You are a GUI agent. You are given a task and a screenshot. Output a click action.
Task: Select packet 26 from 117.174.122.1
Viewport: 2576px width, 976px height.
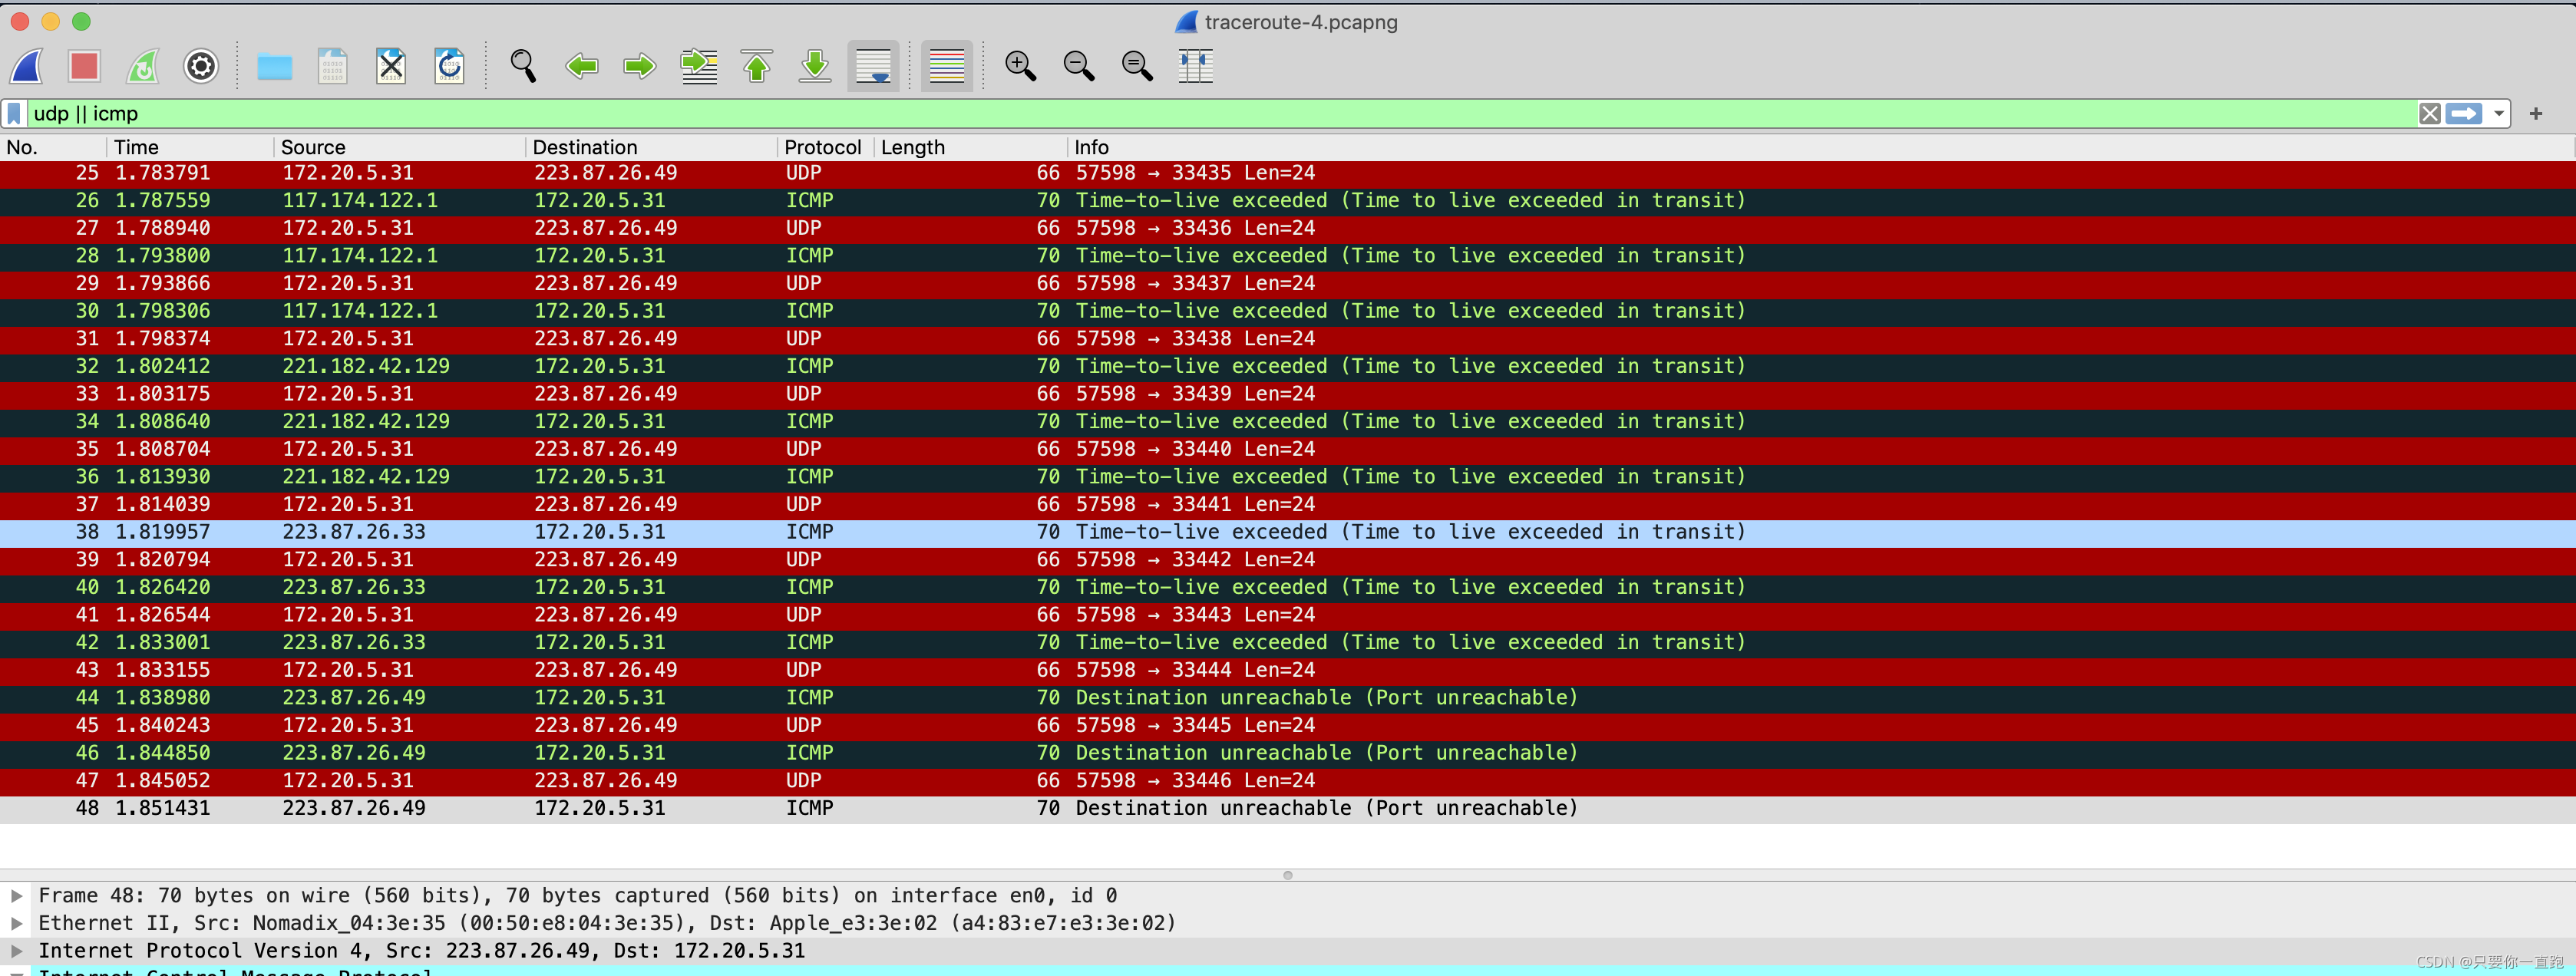pos(1288,201)
